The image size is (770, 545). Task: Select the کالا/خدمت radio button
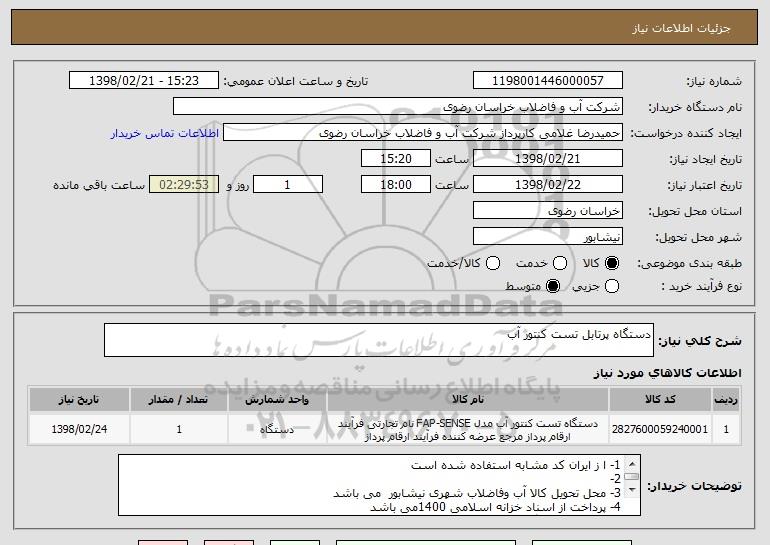click(493, 263)
